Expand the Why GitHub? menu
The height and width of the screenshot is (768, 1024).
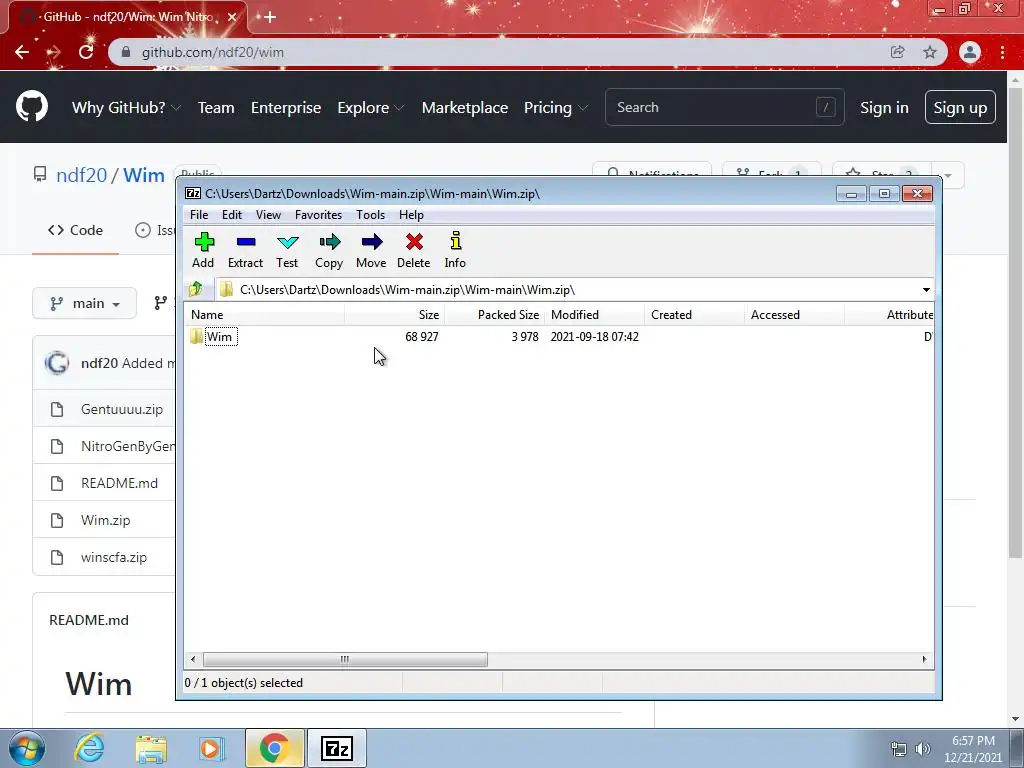pyautogui.click(x=126, y=108)
